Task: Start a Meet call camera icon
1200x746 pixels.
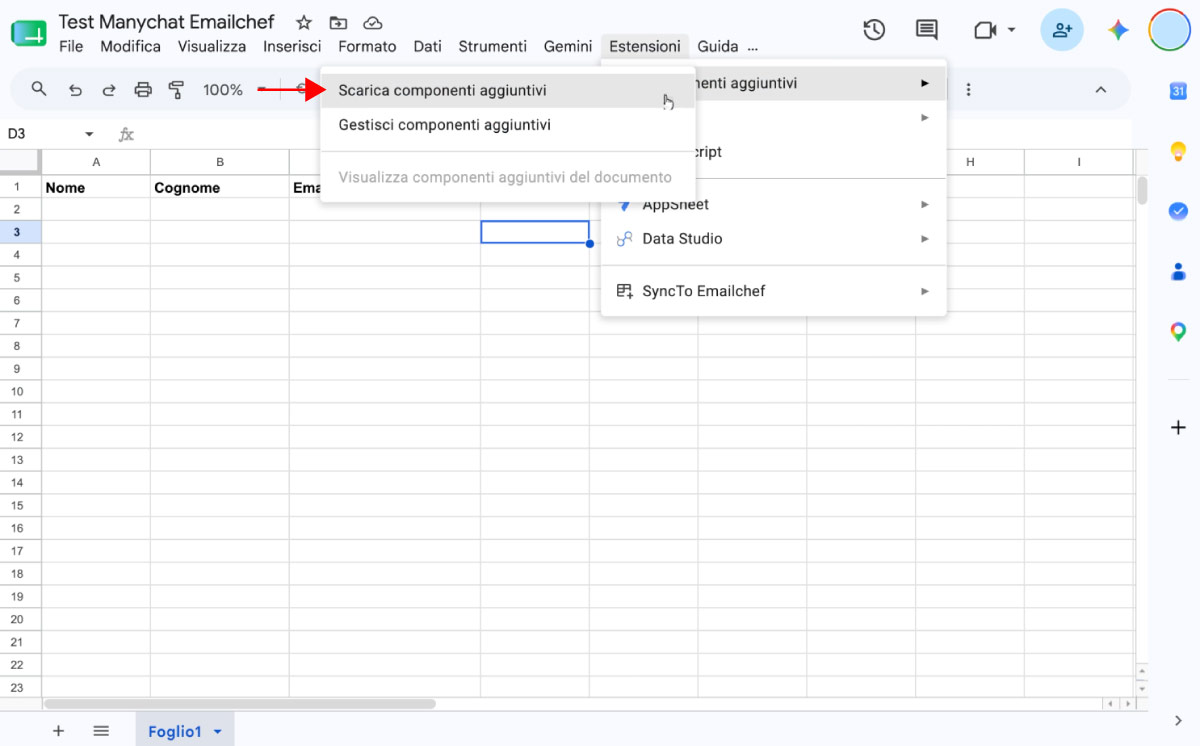Action: point(985,30)
